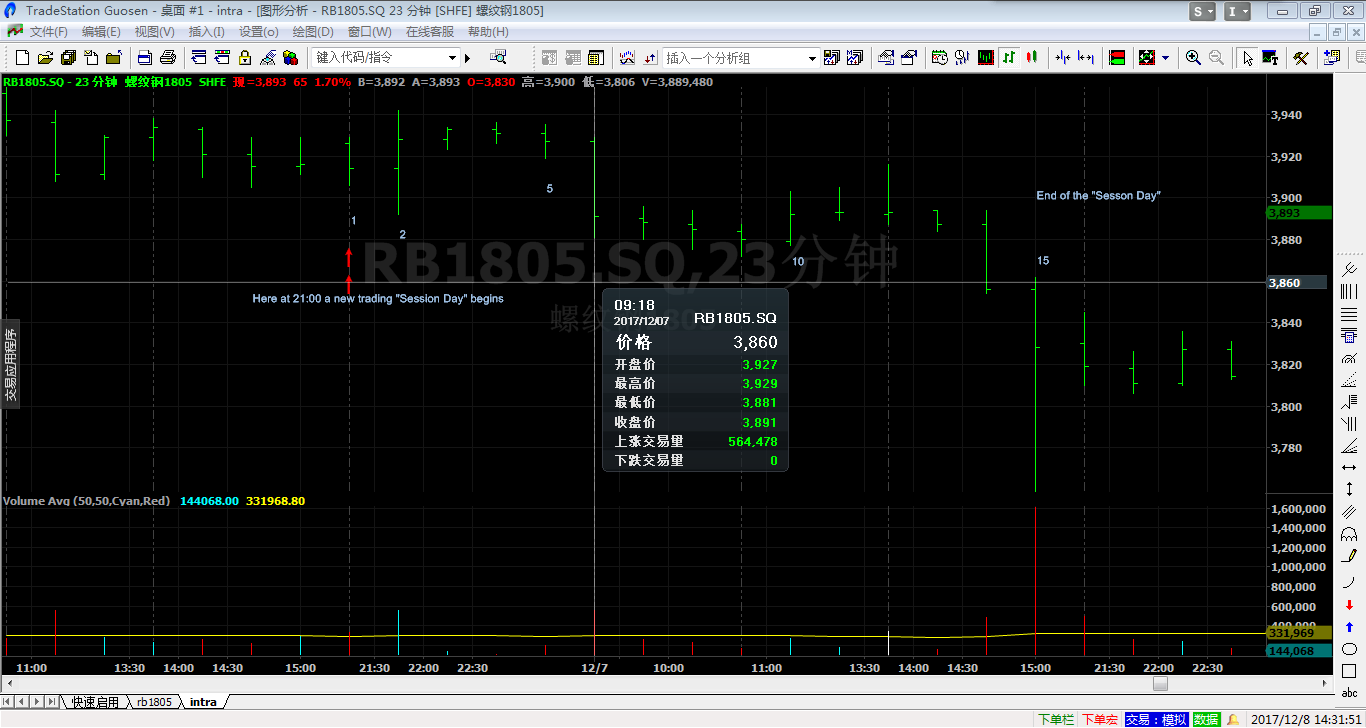Click the Save all windows icon
The width and height of the screenshot is (1366, 728).
(x=68, y=58)
